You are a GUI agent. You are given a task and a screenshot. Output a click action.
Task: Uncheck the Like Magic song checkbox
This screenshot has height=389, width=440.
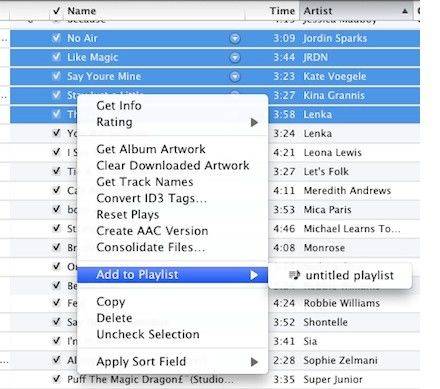[56, 57]
